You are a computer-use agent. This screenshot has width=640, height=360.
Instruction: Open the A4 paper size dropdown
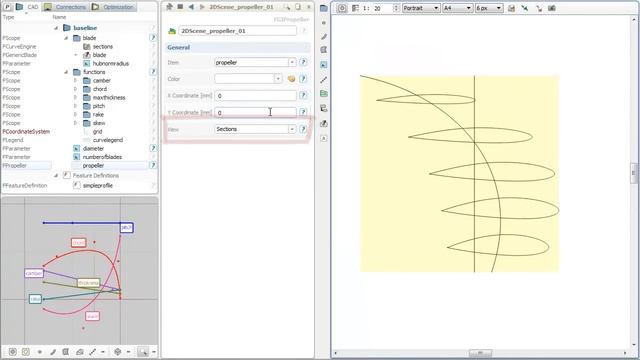[458, 8]
